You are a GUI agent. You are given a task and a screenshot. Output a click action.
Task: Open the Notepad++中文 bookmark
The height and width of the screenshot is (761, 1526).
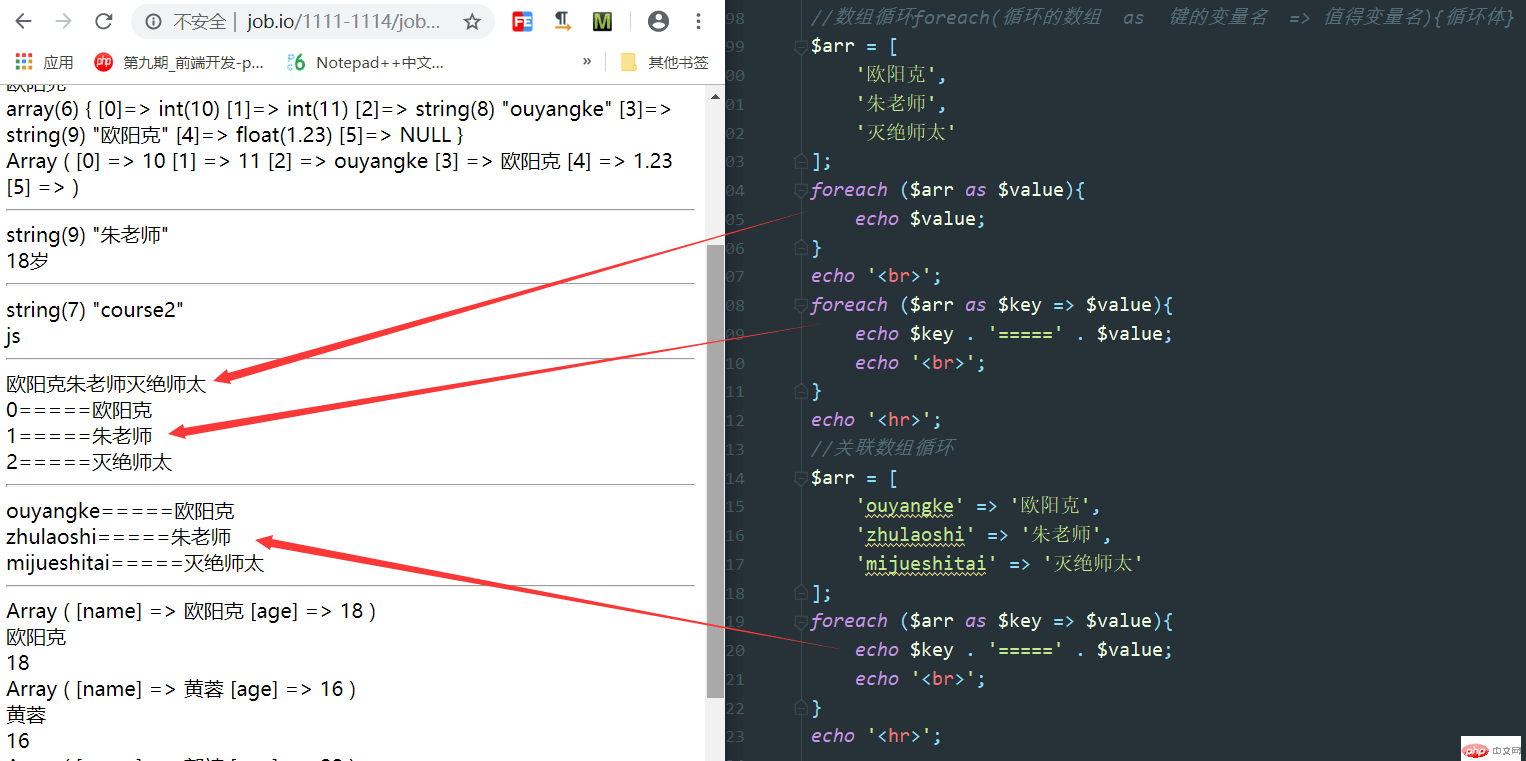click(365, 62)
